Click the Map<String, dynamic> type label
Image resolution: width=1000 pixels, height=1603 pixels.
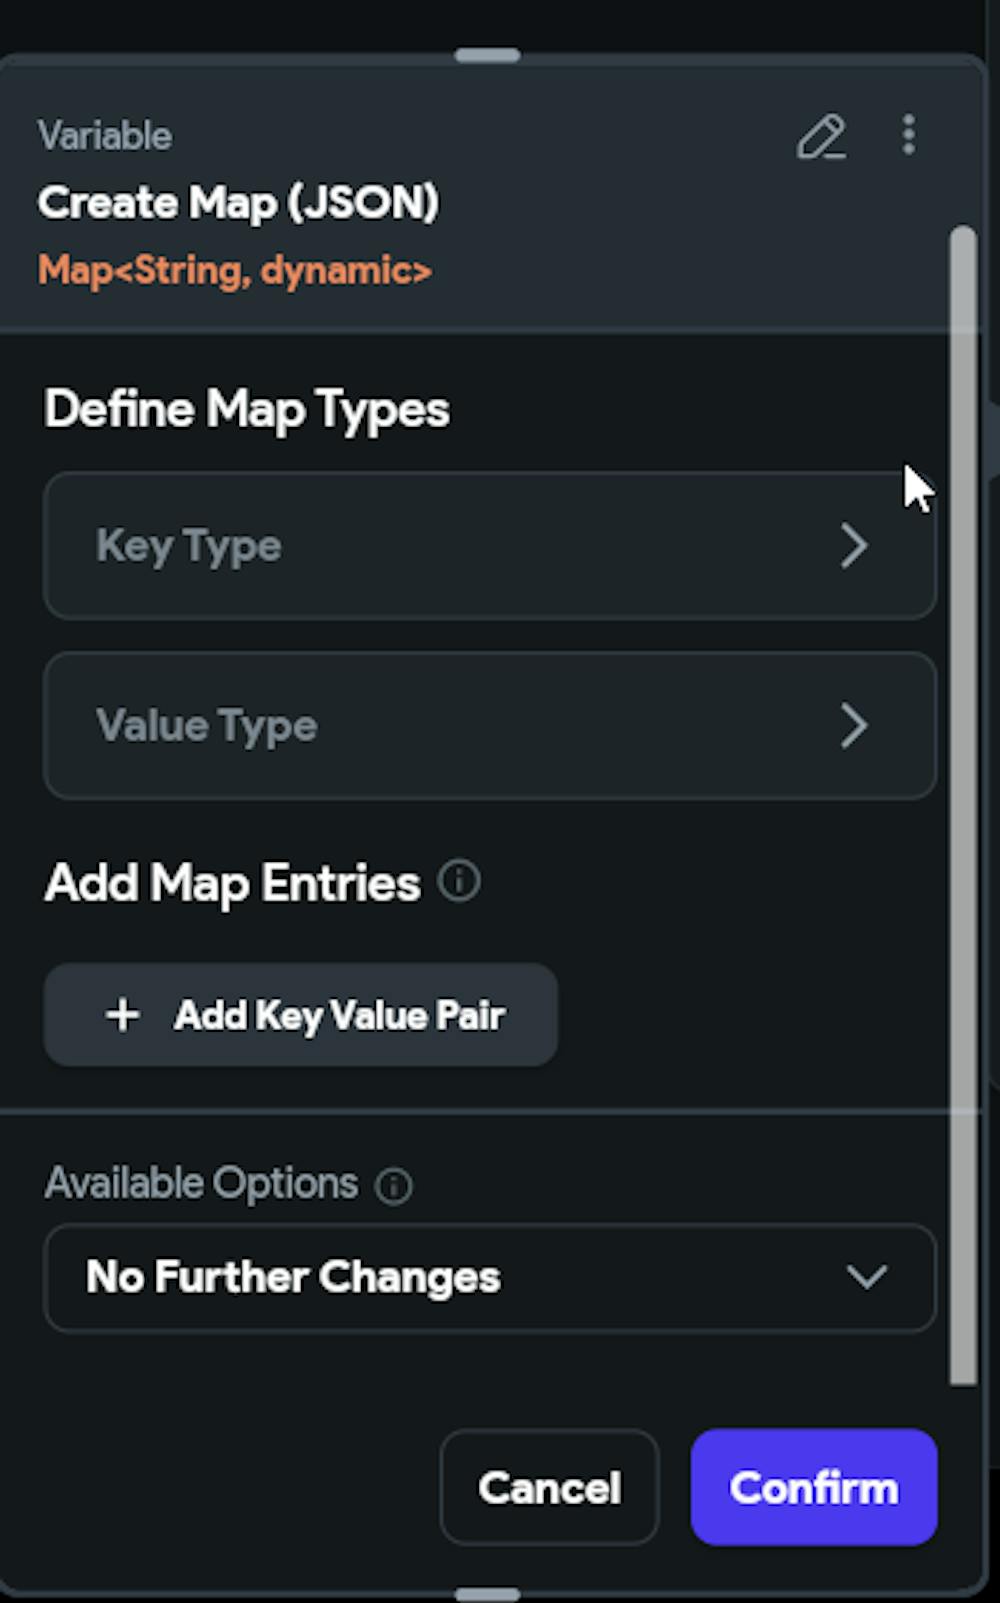coord(235,271)
